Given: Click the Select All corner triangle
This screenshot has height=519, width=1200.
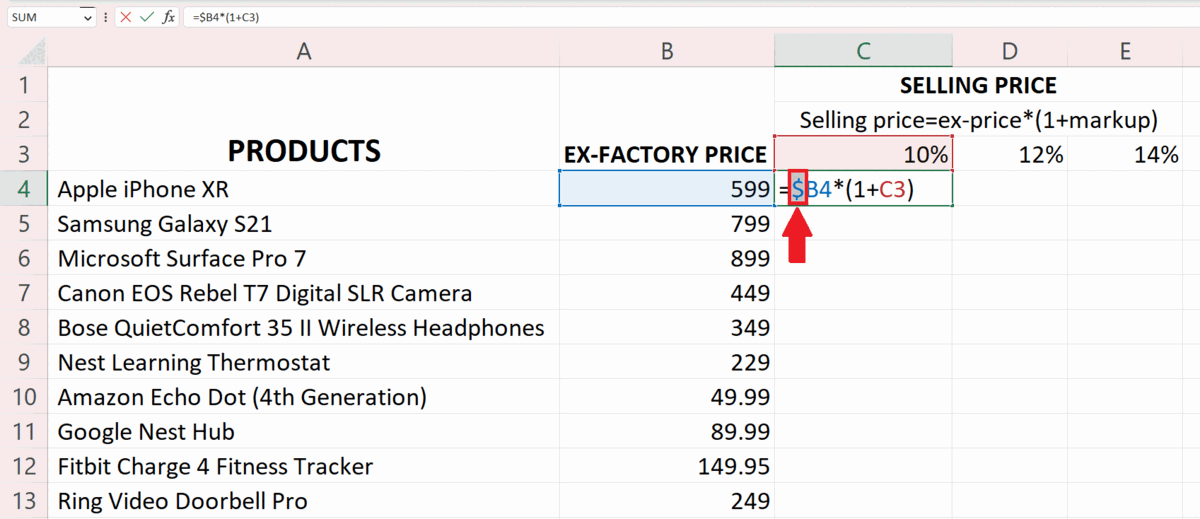Looking at the screenshot, I should (x=32, y=51).
